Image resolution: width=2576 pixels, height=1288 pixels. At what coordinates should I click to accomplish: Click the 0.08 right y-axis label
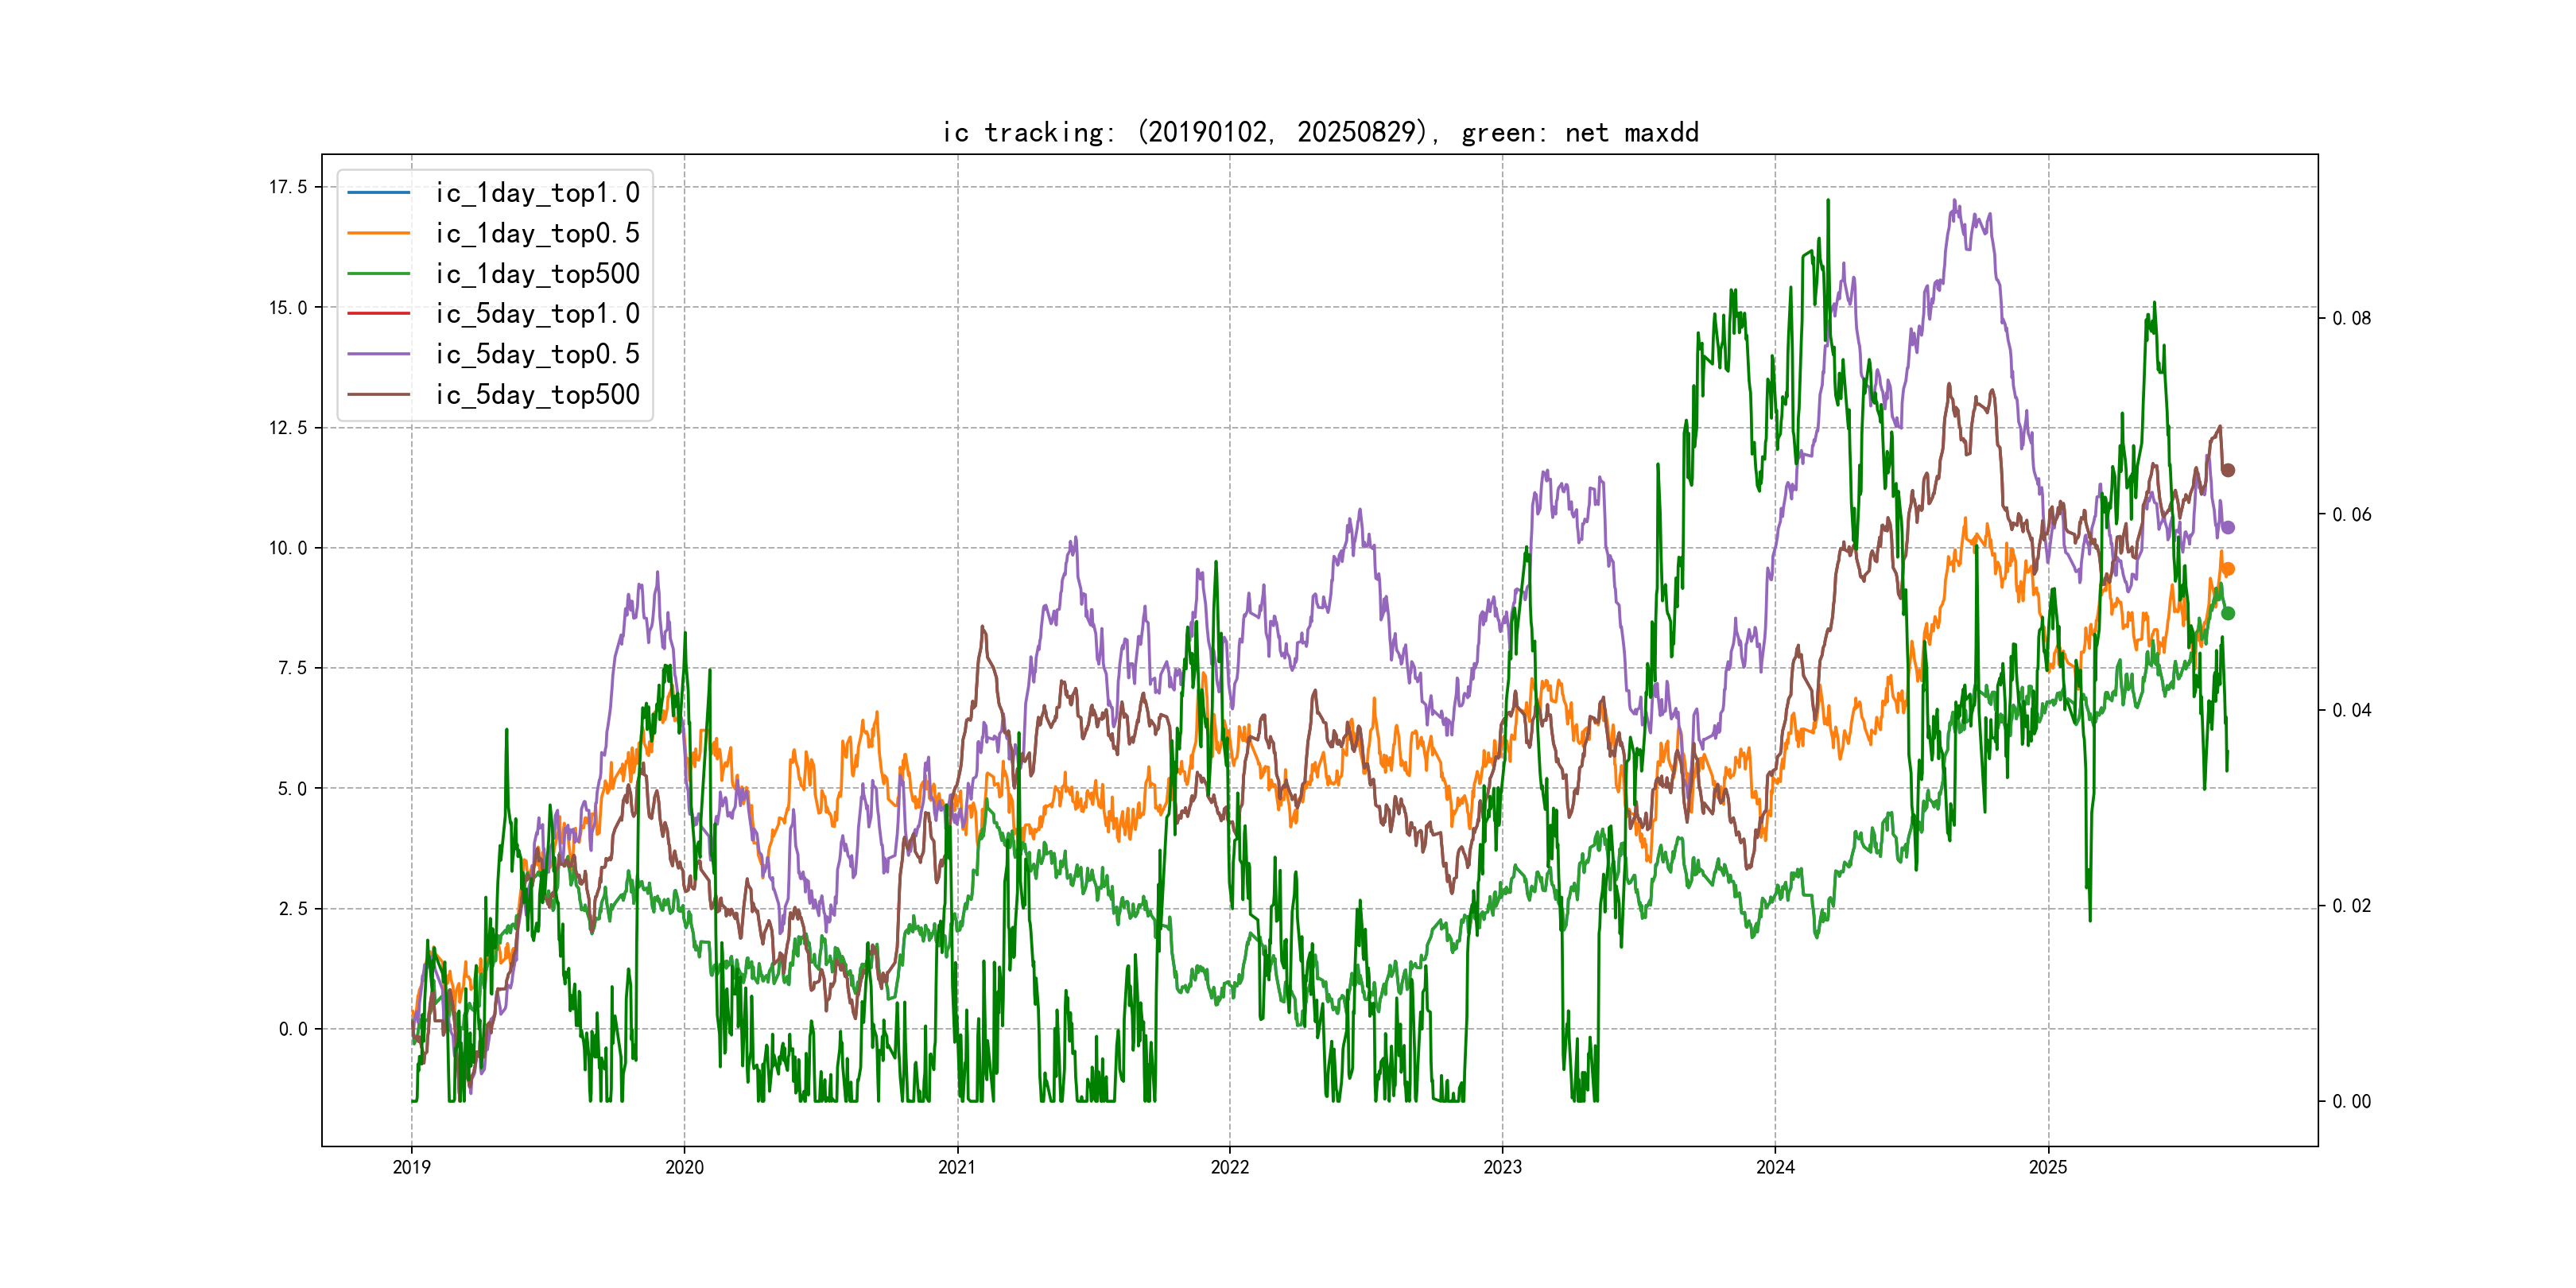2351,318
